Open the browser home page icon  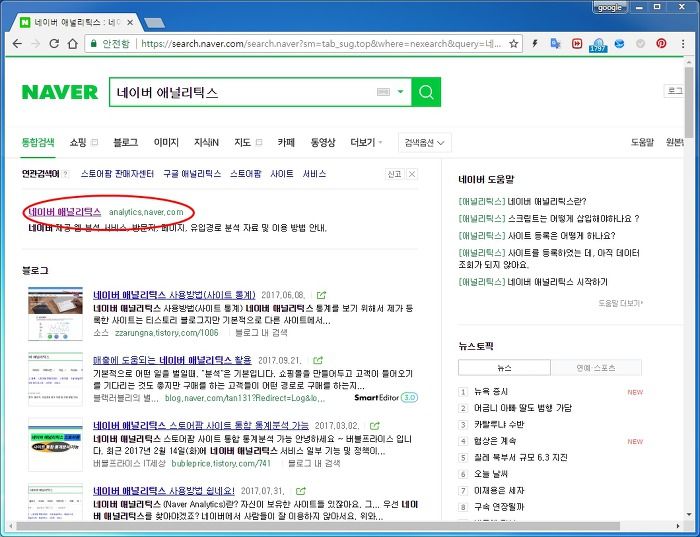click(72, 43)
